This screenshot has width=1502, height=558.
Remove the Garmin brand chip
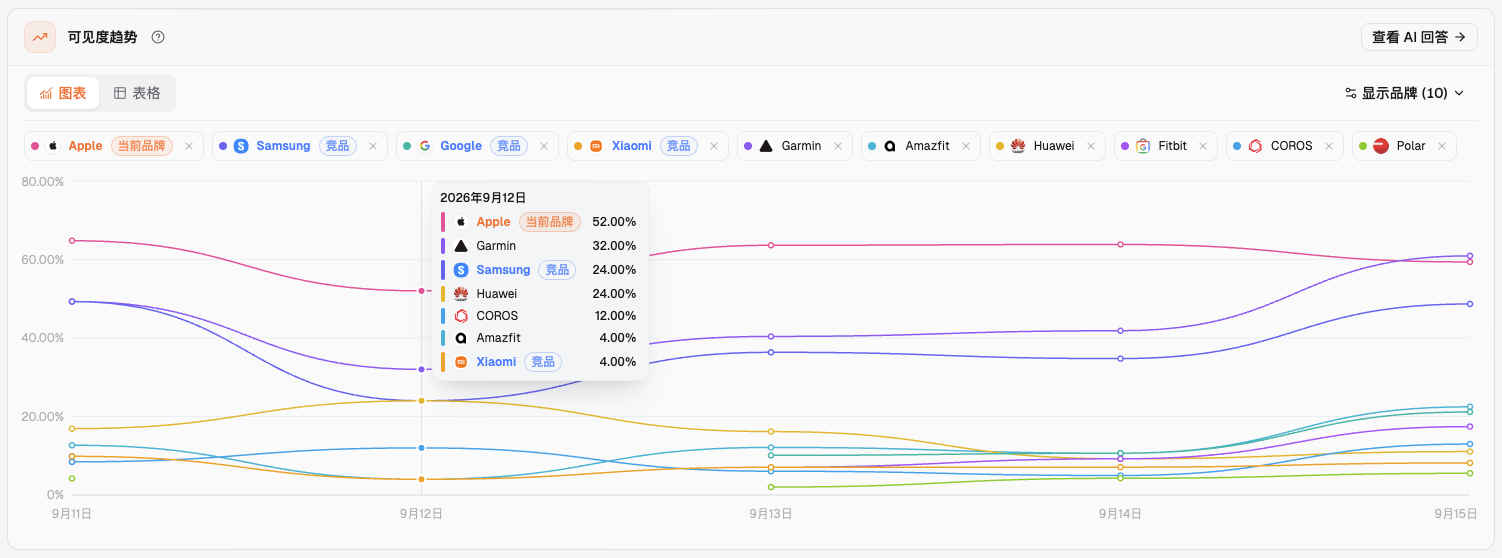tap(838, 146)
